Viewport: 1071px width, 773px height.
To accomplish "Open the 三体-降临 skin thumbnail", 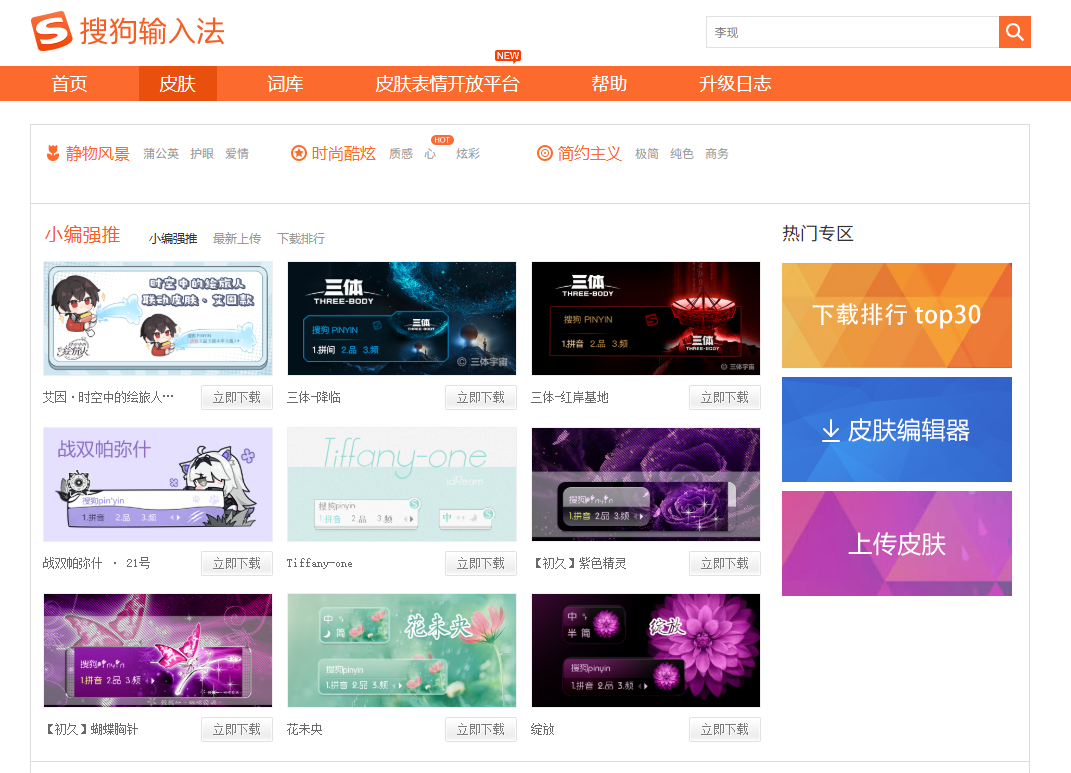I will pyautogui.click(x=402, y=318).
